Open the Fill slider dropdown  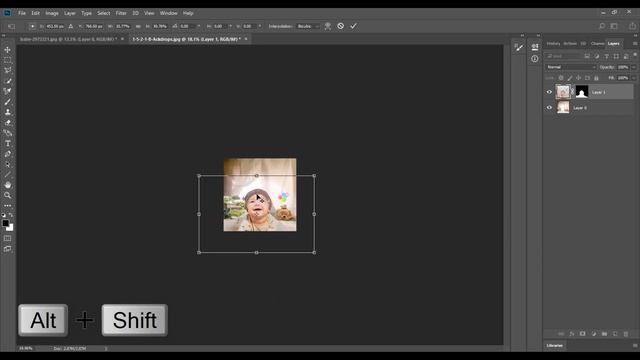pyautogui.click(x=634, y=78)
